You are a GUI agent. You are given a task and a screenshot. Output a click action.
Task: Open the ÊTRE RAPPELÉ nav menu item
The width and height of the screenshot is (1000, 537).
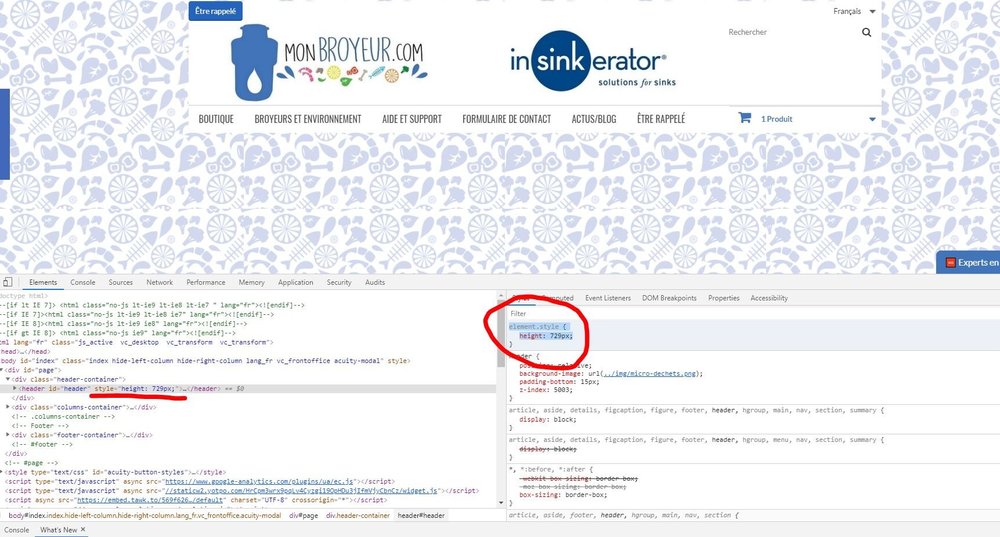(x=661, y=119)
